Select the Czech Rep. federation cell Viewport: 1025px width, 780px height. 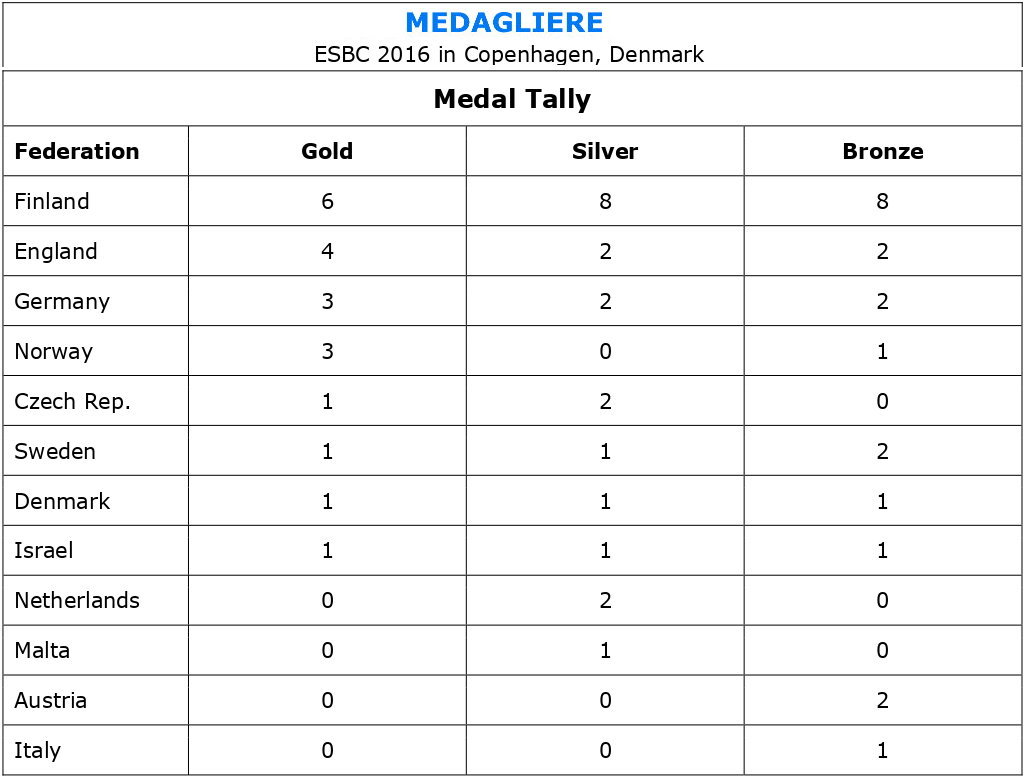[x=72, y=402]
